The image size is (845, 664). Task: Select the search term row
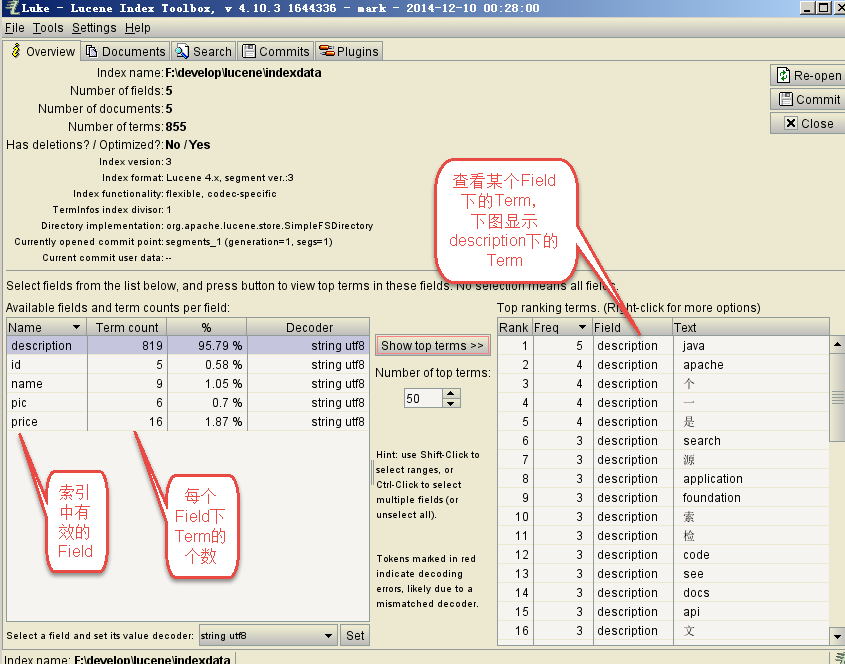click(663, 441)
